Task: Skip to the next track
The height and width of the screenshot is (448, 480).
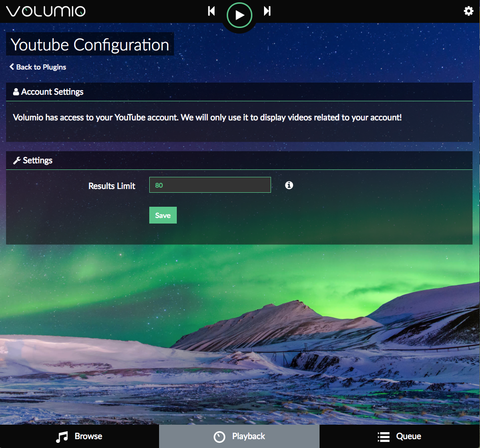Action: point(267,11)
